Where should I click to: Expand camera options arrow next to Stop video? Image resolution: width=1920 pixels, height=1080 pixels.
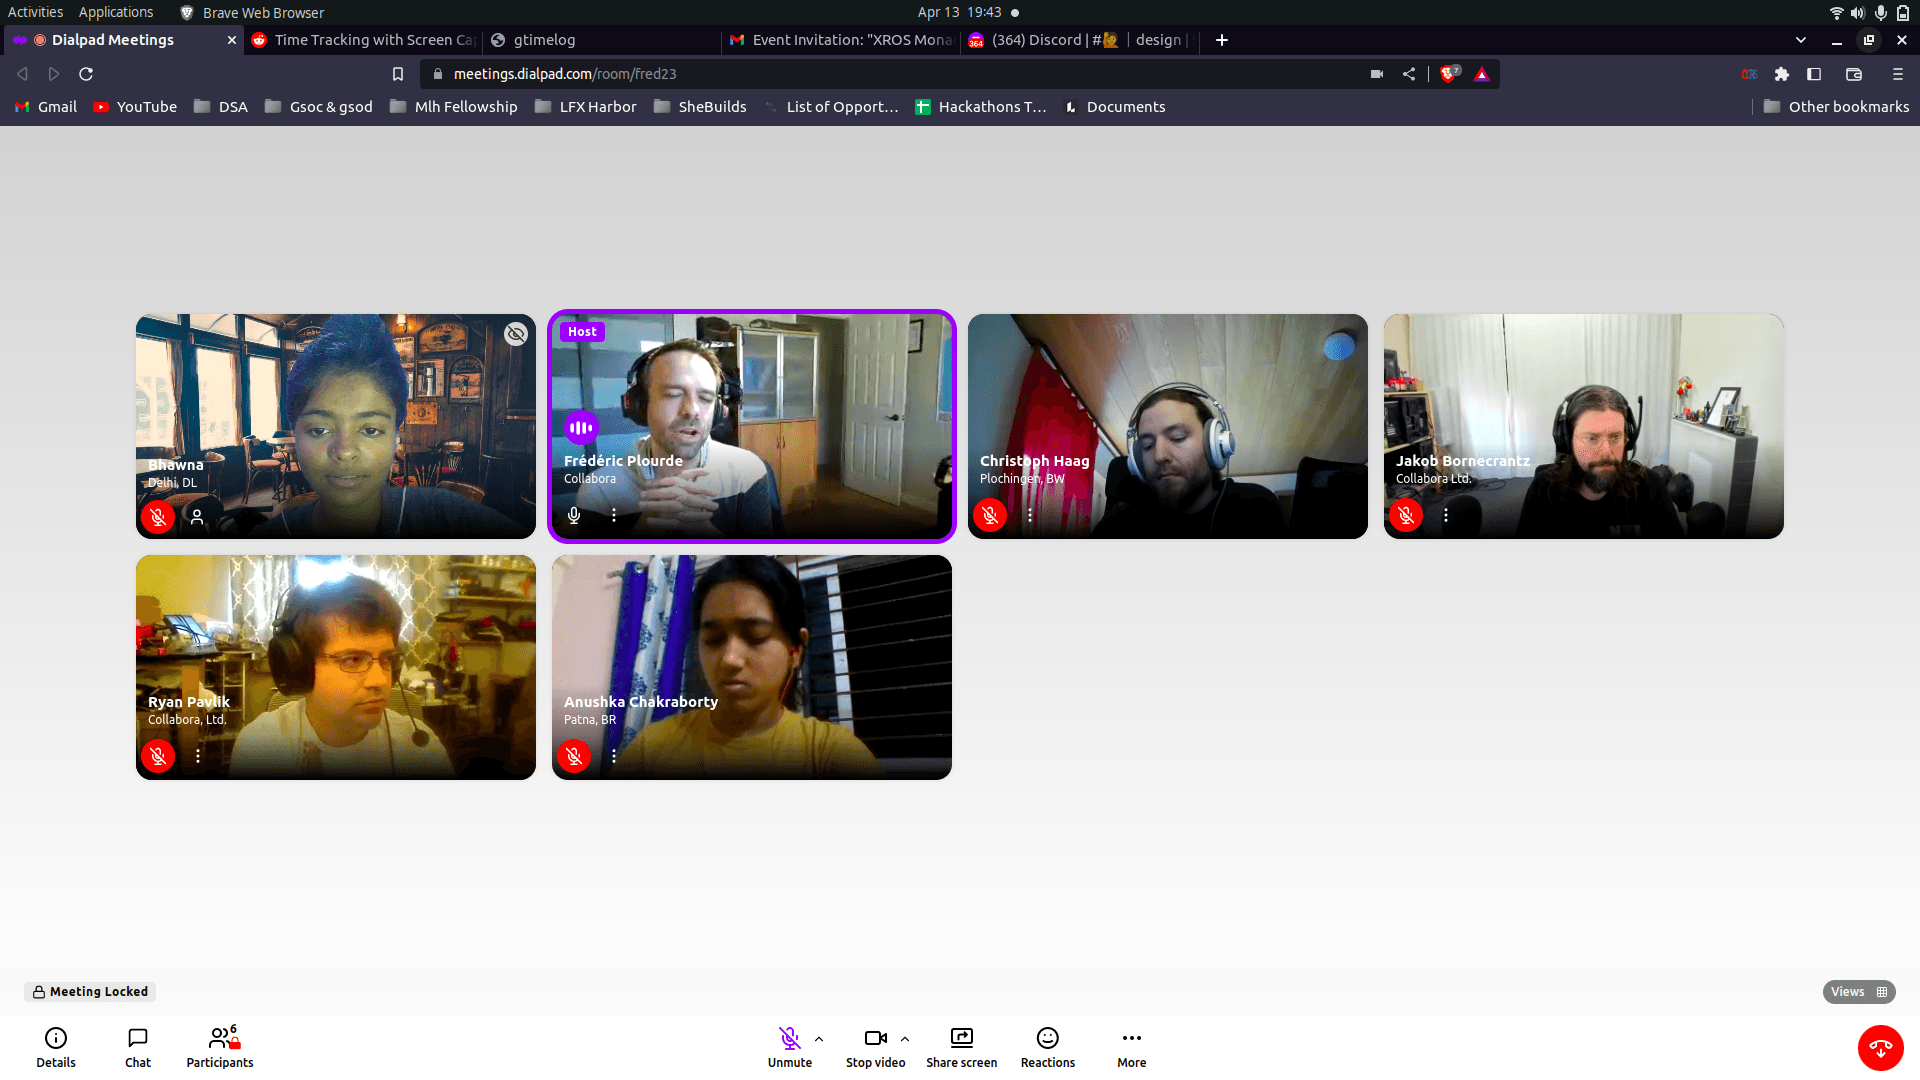[x=905, y=1039]
